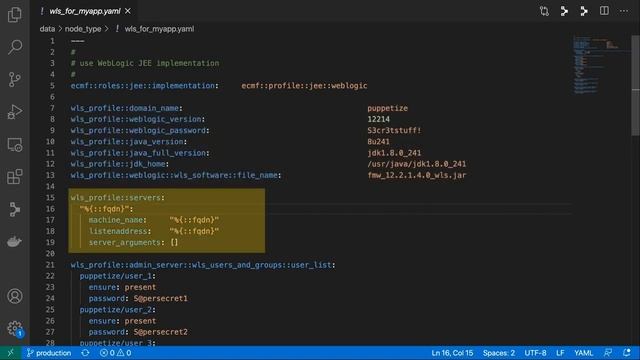Open the Accounts menu

pos(15,296)
